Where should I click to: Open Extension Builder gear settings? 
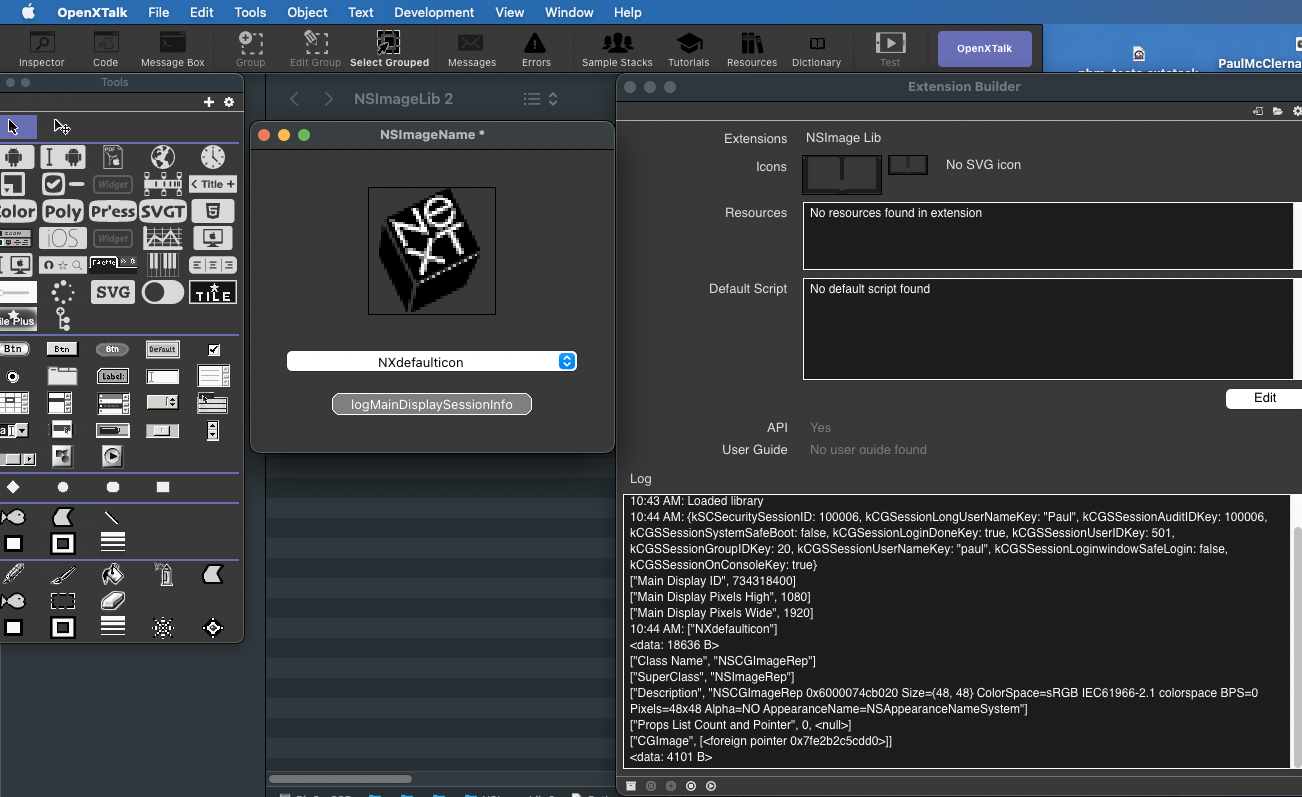[x=1297, y=111]
